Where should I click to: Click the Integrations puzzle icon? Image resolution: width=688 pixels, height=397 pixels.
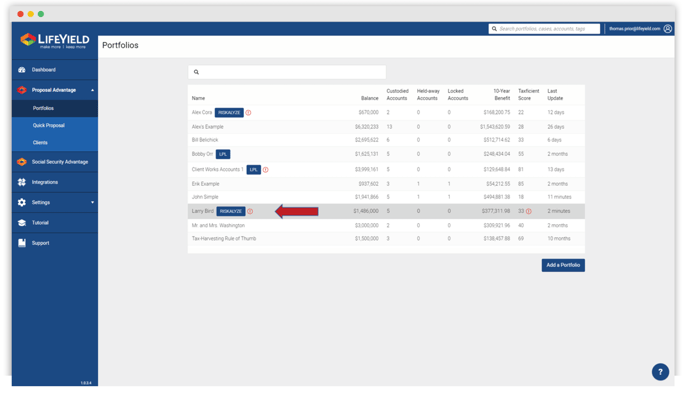pyautogui.click(x=22, y=182)
